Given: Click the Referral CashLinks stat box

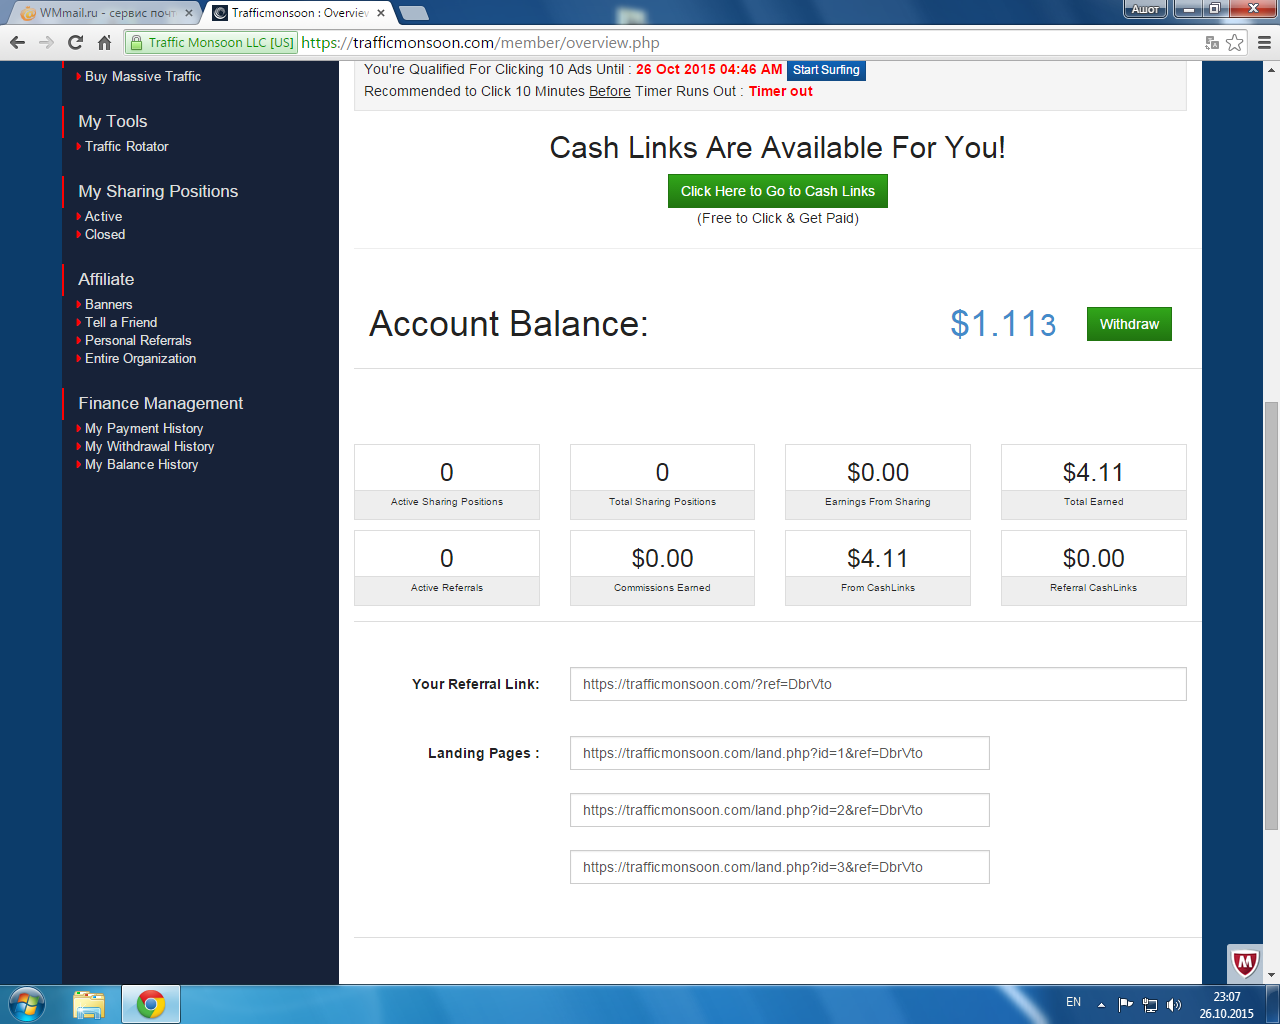Looking at the screenshot, I should pos(1094,568).
